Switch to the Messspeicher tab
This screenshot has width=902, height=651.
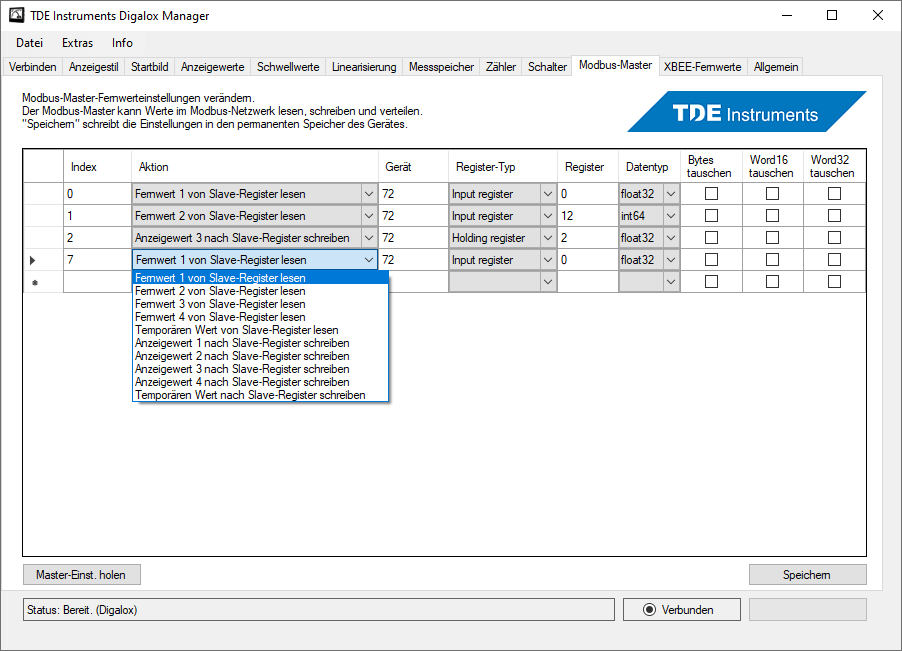[x=441, y=67]
